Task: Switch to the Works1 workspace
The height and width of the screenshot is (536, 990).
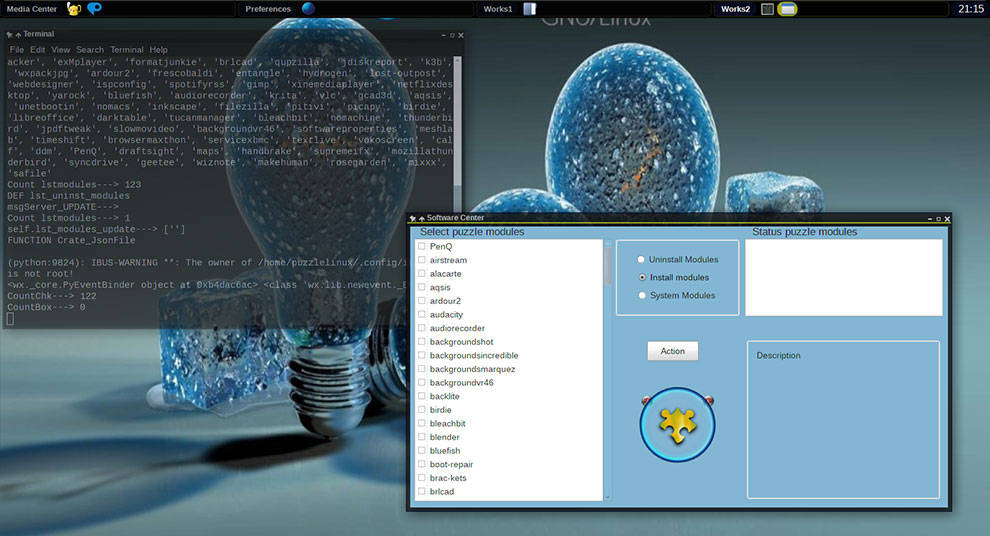Action: tap(498, 9)
